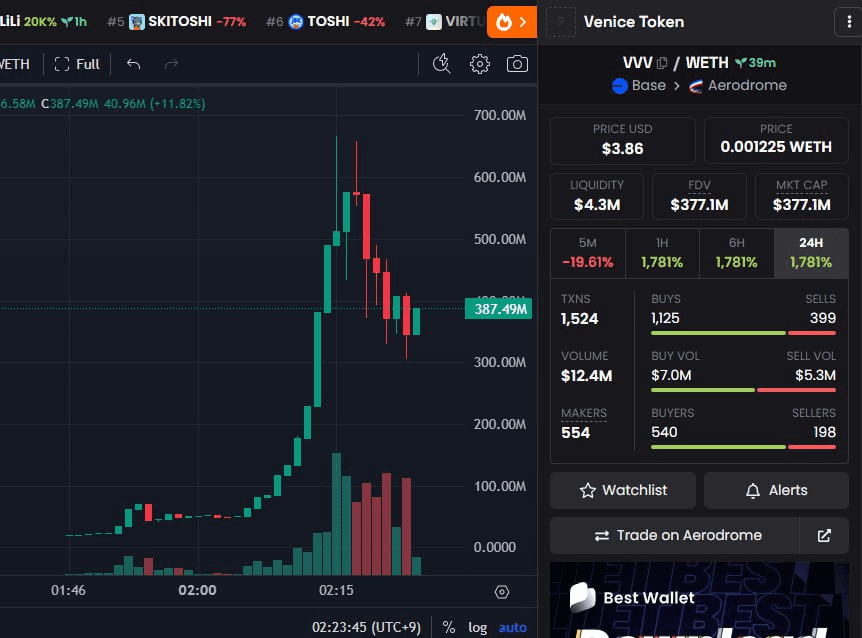Click the Venice Token title
Screen dimensions: 862x638
[634, 22]
